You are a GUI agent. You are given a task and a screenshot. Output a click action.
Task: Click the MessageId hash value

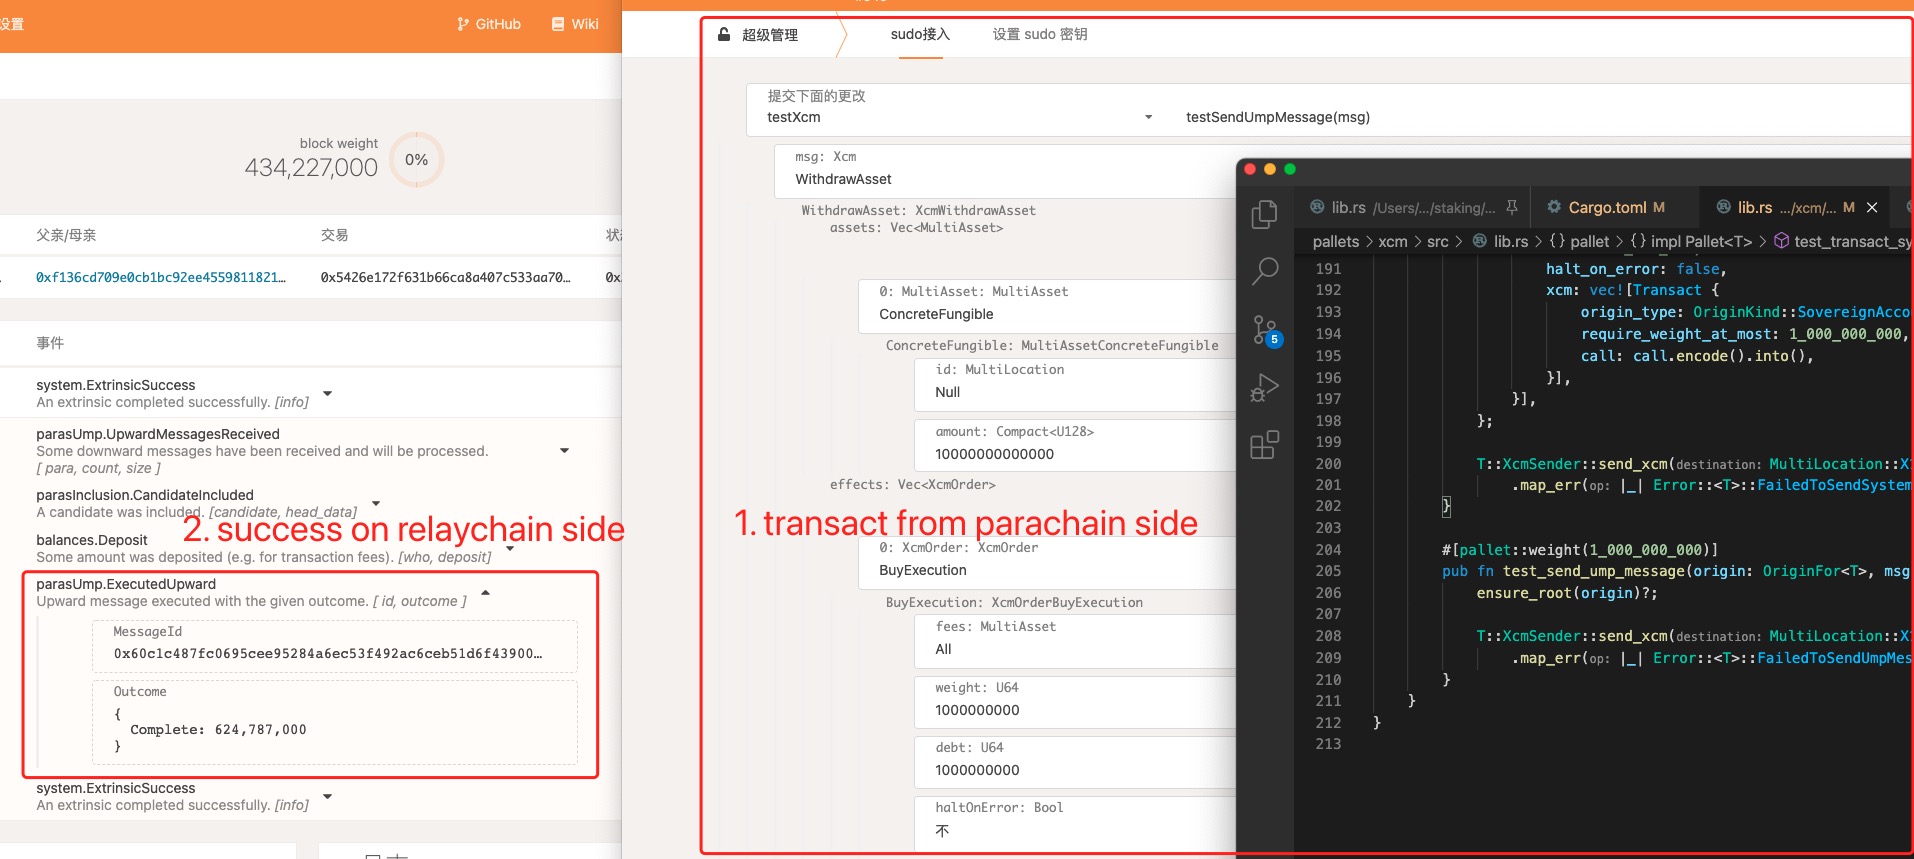coord(328,653)
